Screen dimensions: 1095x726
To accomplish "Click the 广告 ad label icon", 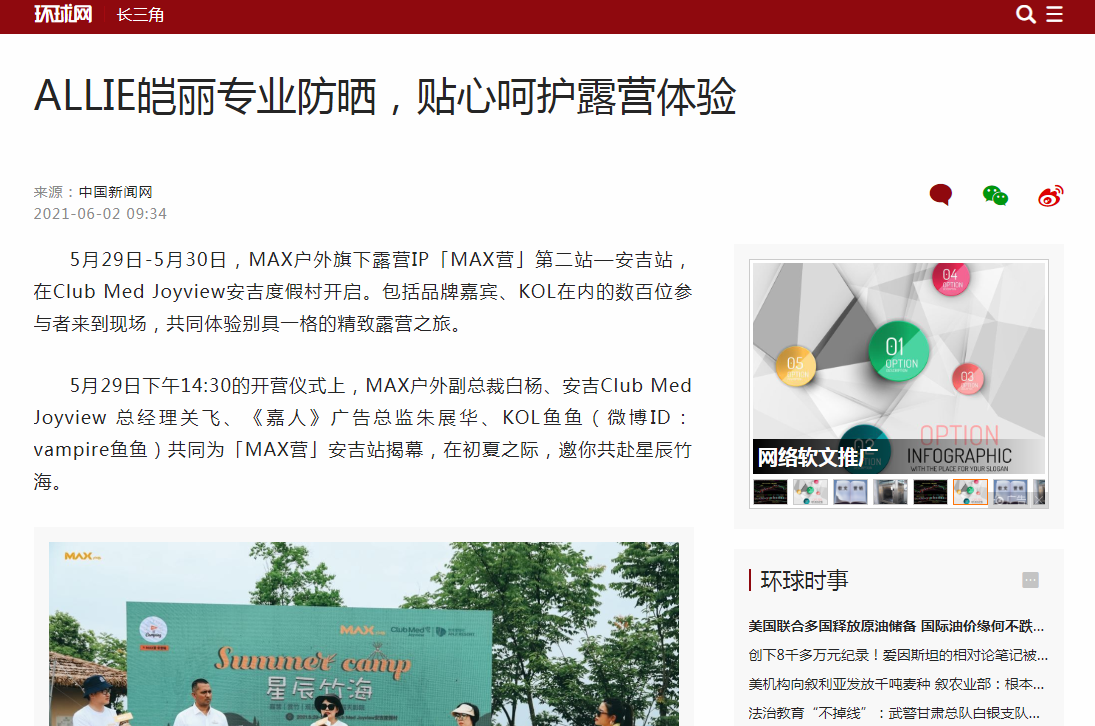I will [x=1011, y=500].
